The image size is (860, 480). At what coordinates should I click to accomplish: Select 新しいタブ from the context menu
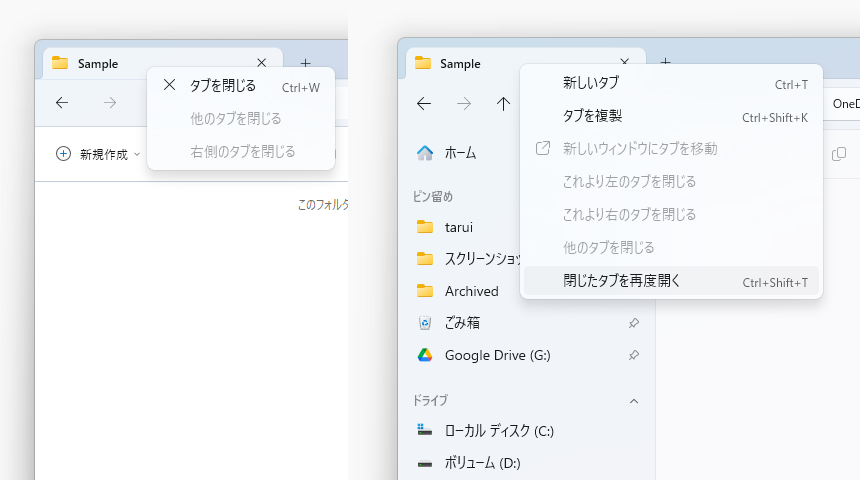point(671,83)
